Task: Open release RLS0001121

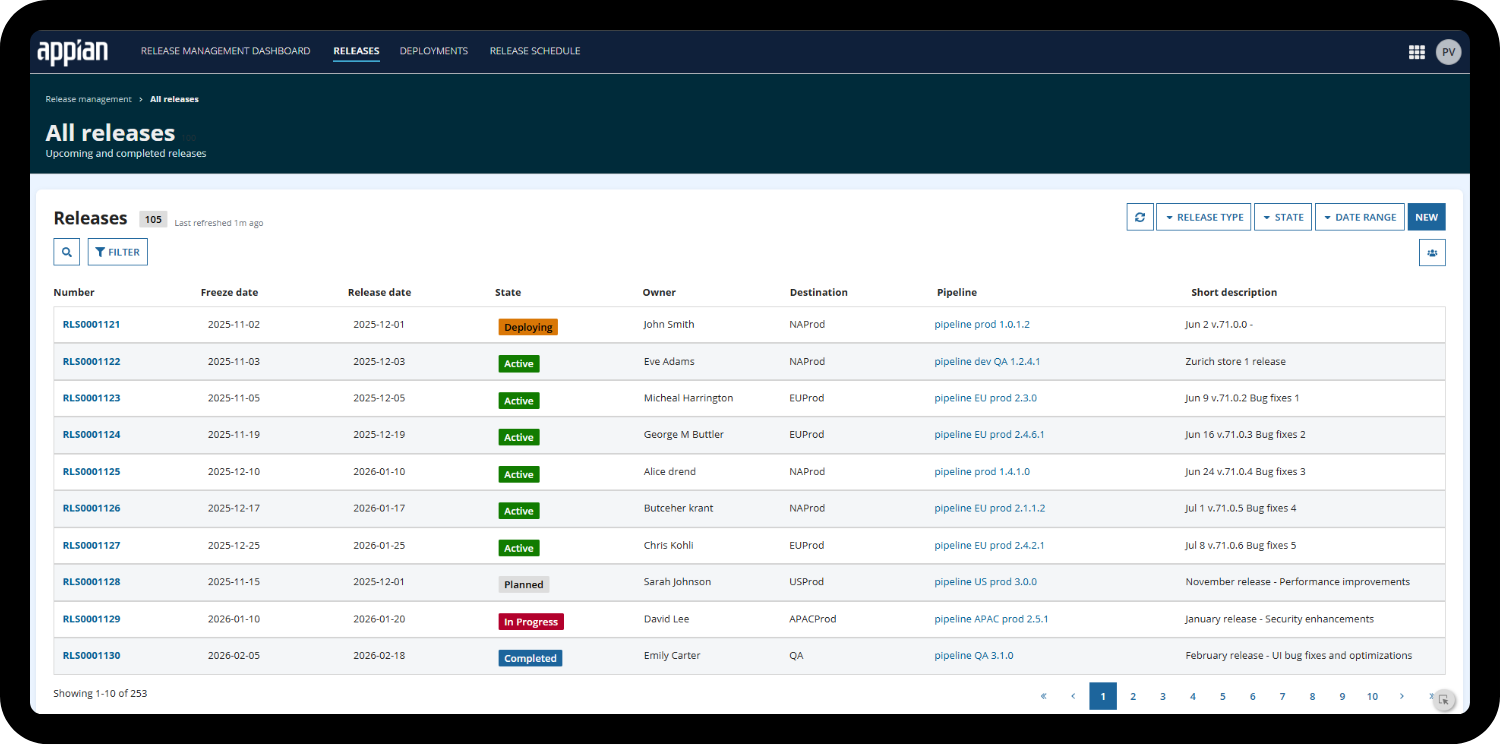Action: point(92,325)
